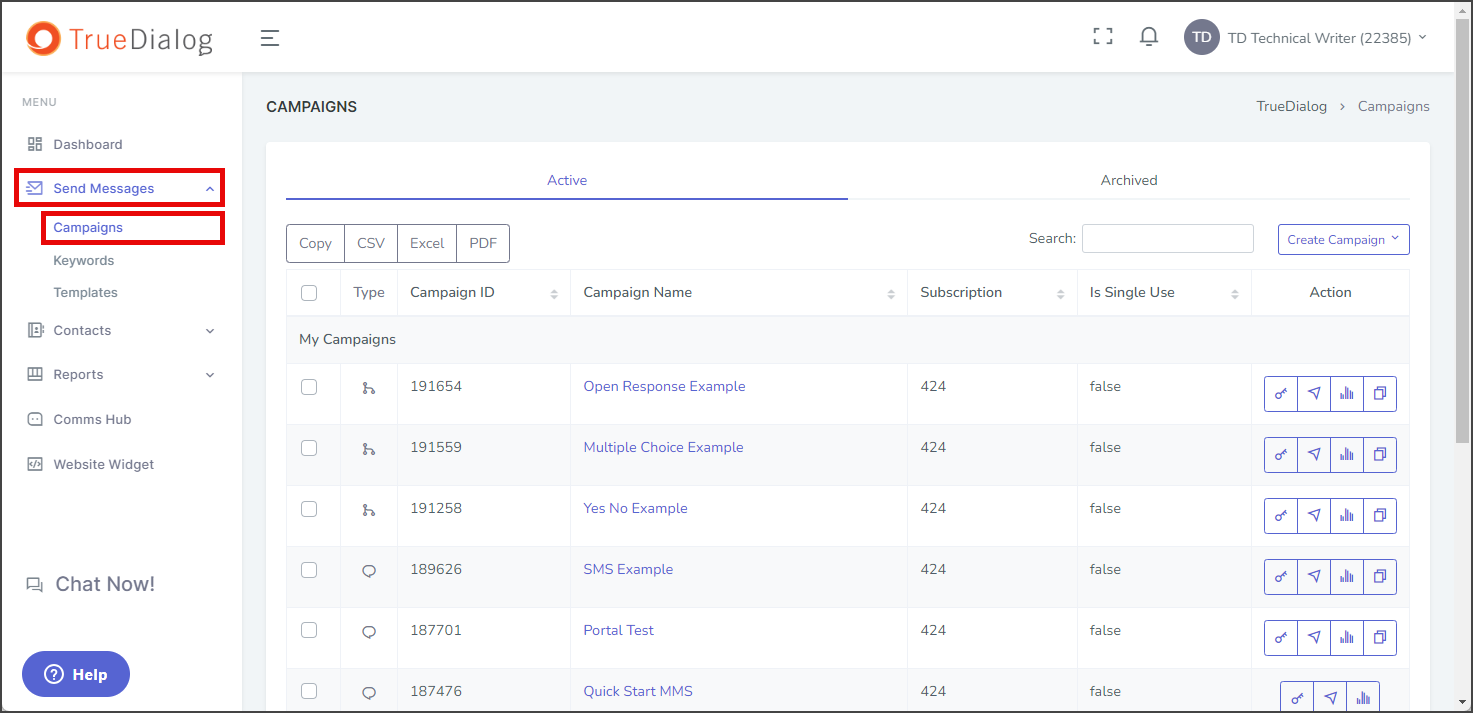Expand the Reports menu

120,374
